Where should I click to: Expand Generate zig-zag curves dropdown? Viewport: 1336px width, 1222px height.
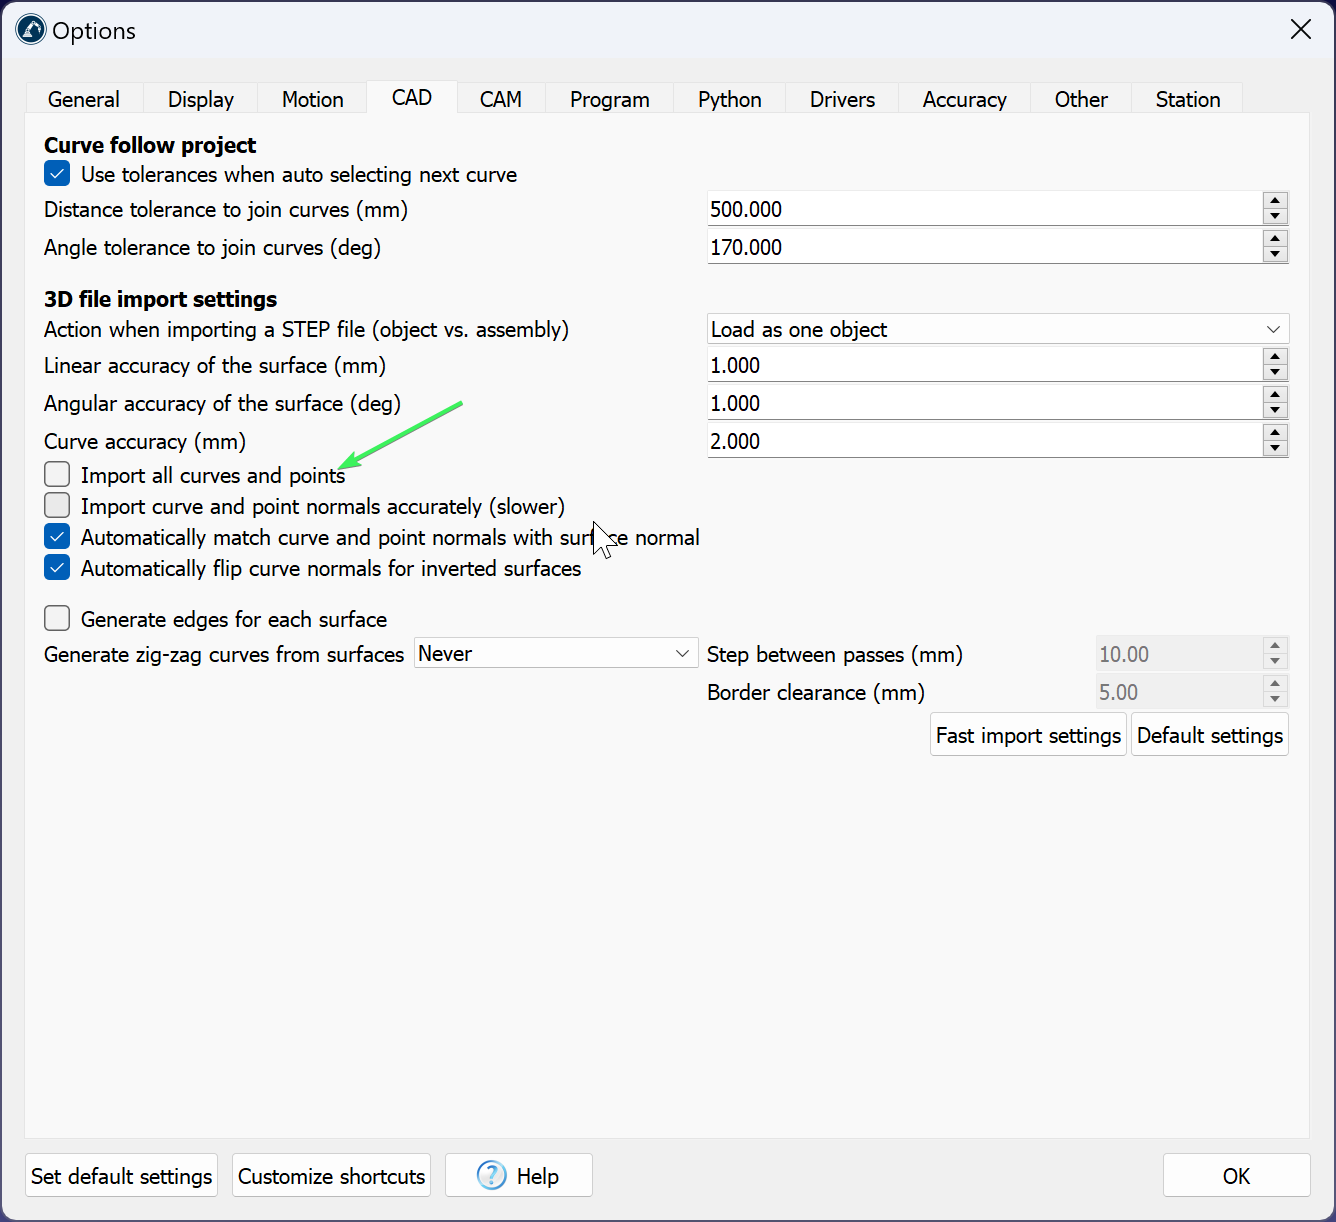[555, 654]
